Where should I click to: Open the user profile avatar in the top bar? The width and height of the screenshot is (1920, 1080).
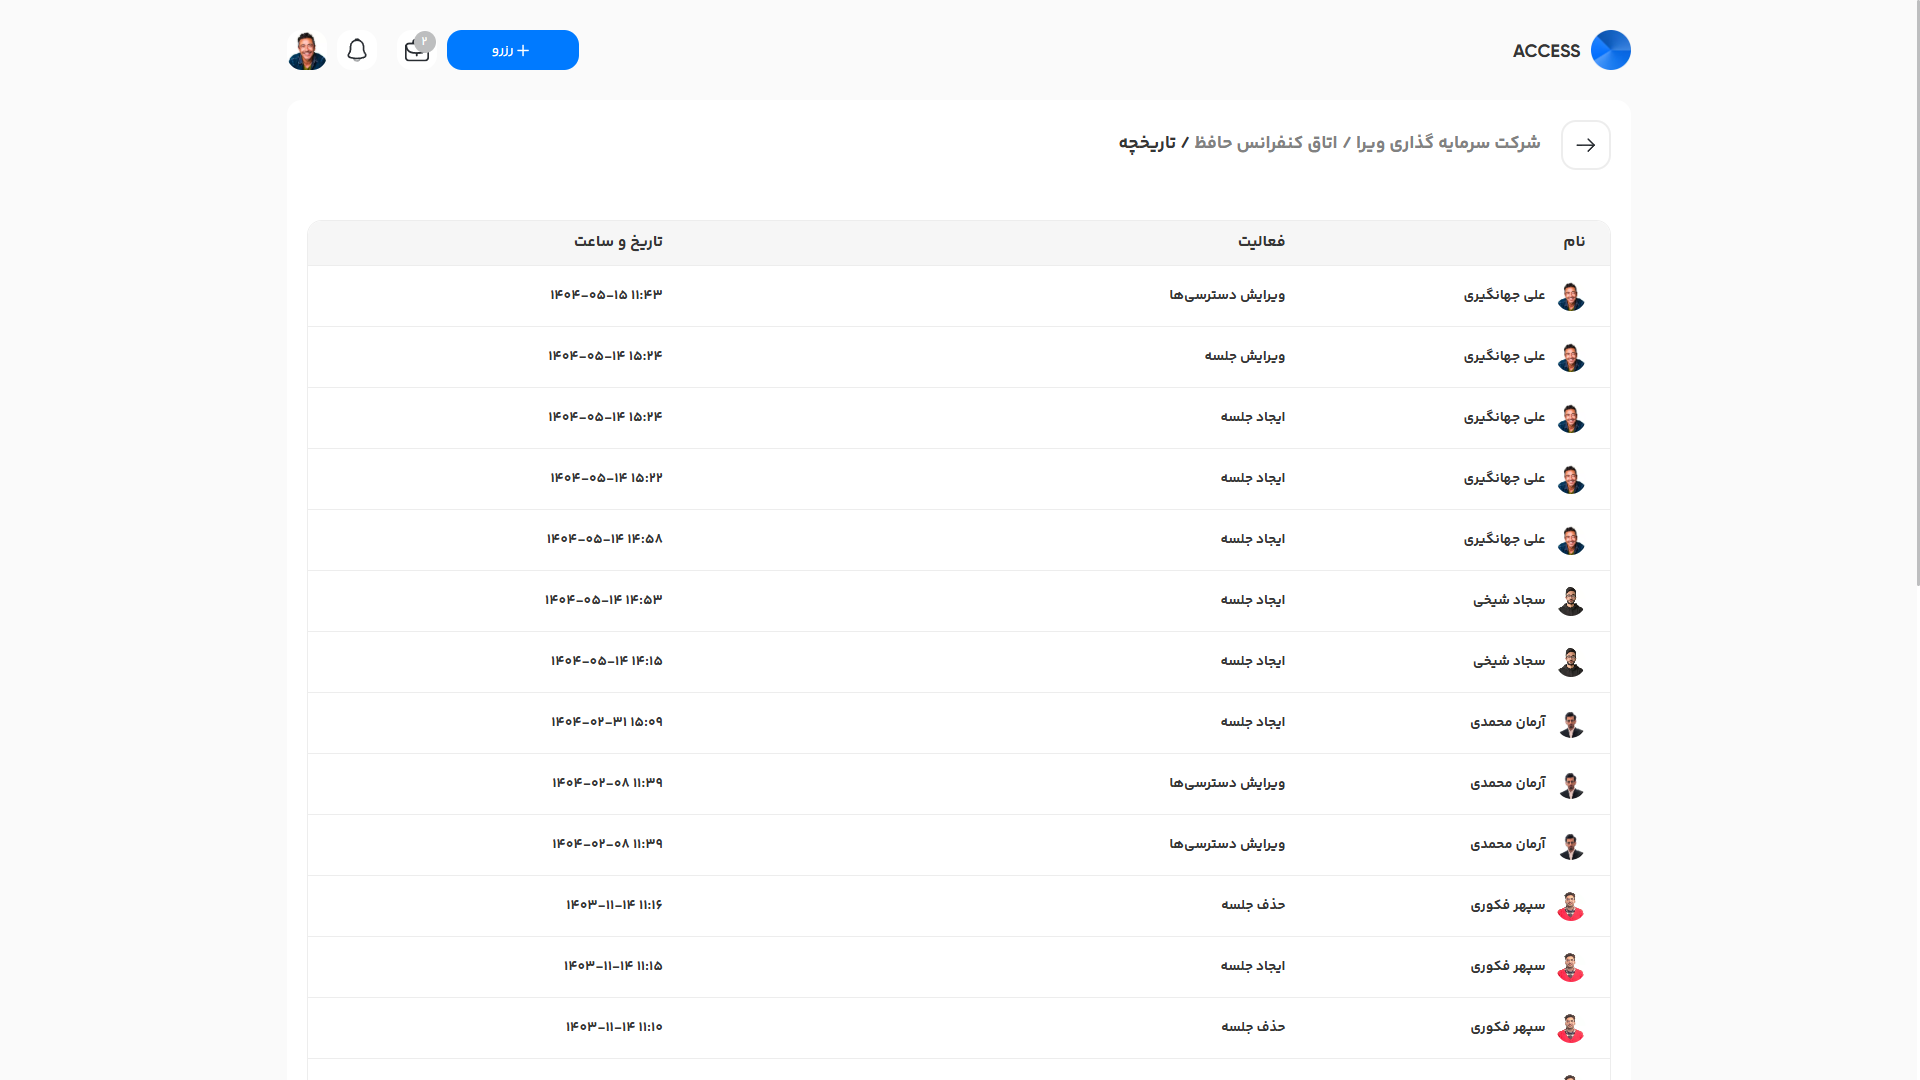pyautogui.click(x=307, y=49)
